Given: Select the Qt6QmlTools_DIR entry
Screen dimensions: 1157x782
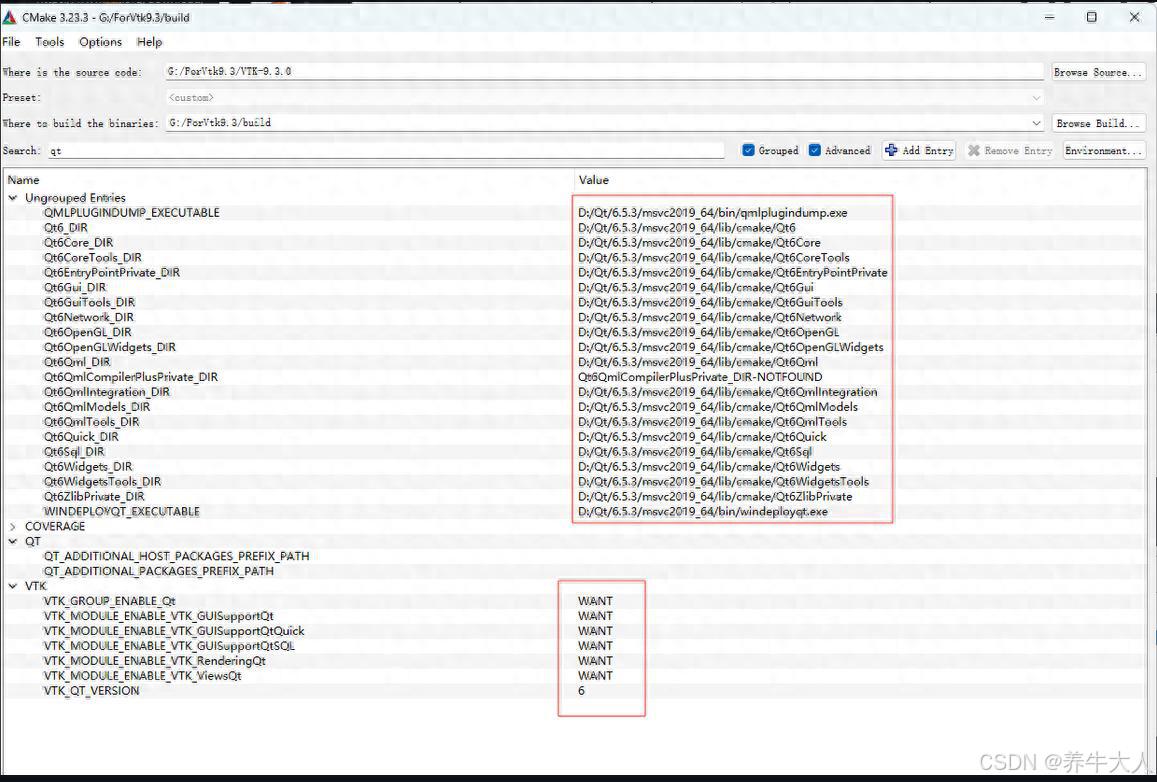Looking at the screenshot, I should click(x=91, y=422).
